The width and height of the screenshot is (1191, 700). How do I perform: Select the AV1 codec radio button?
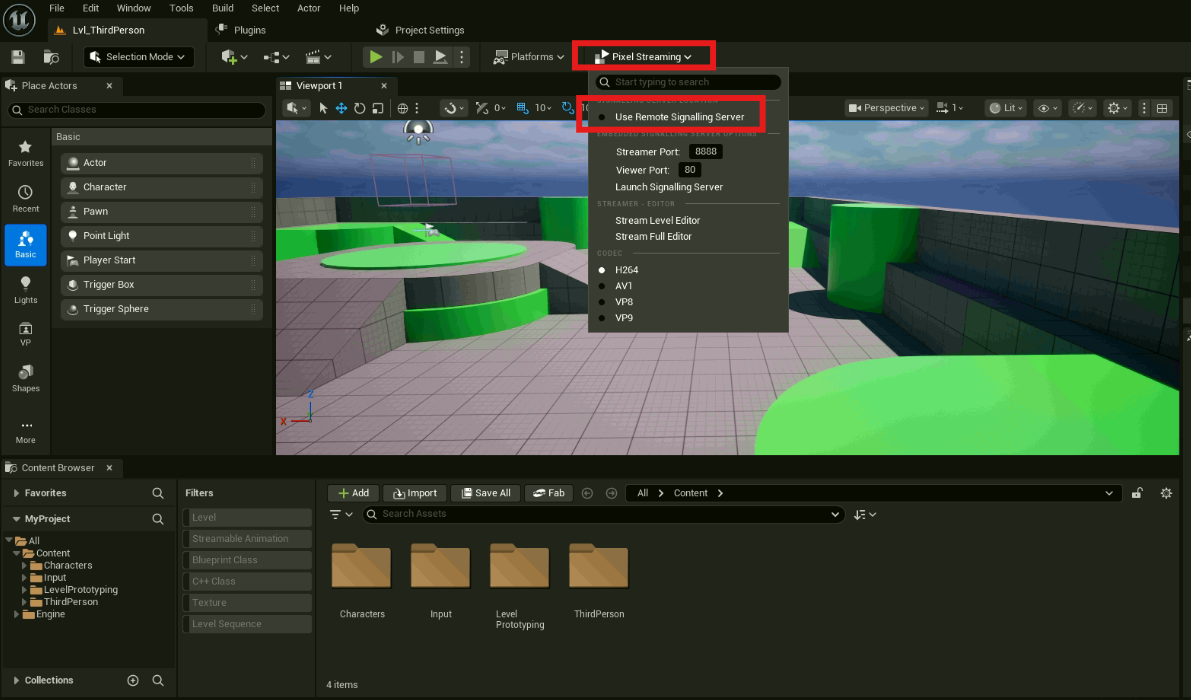point(602,286)
